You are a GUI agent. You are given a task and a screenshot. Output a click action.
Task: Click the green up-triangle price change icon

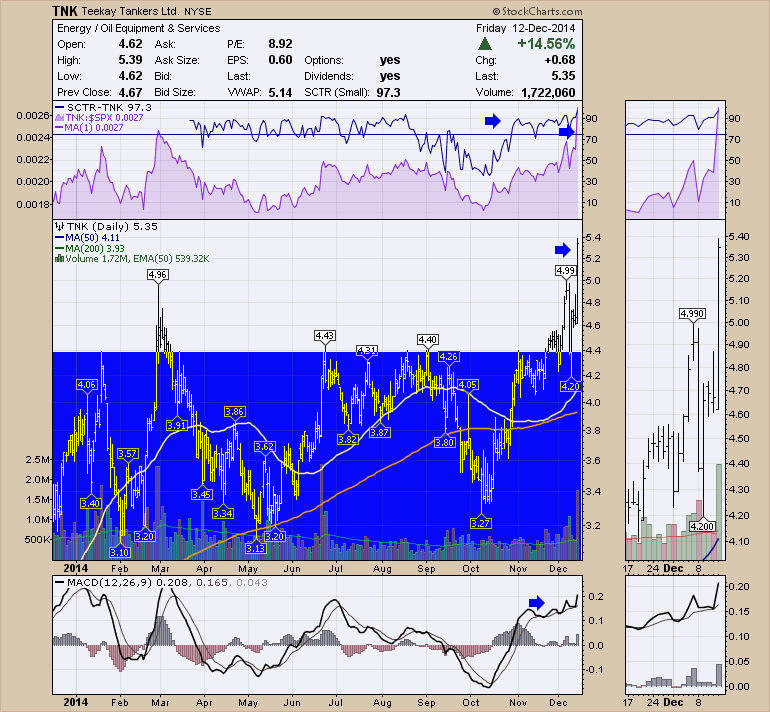pyautogui.click(x=485, y=44)
